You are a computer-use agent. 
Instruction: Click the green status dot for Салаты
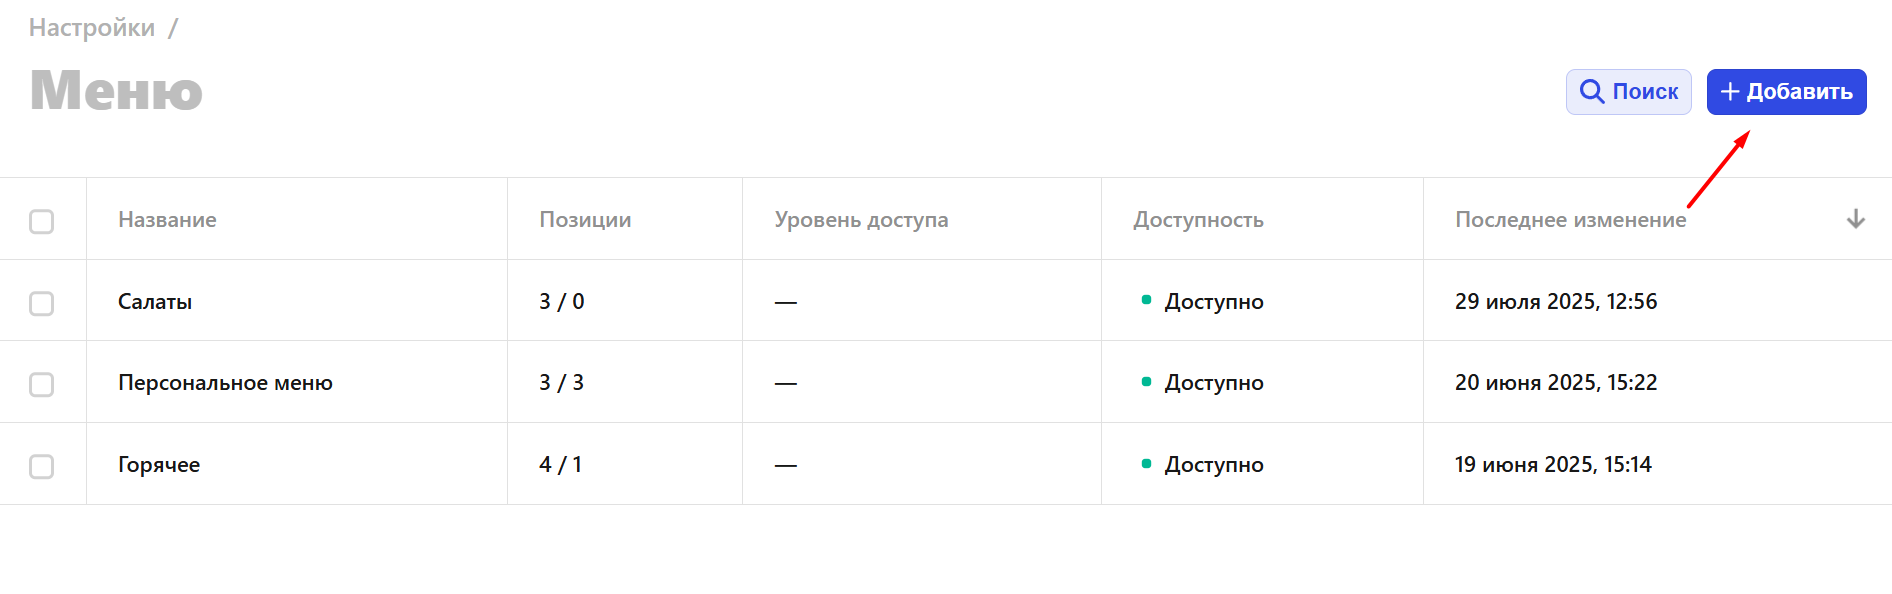[1146, 300]
